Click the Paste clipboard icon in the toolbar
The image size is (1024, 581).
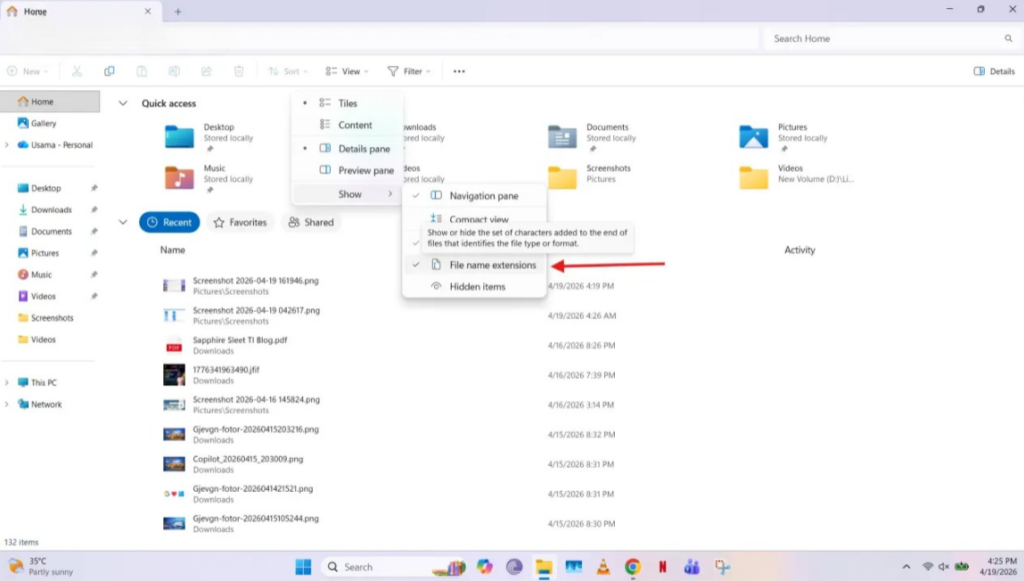click(142, 71)
